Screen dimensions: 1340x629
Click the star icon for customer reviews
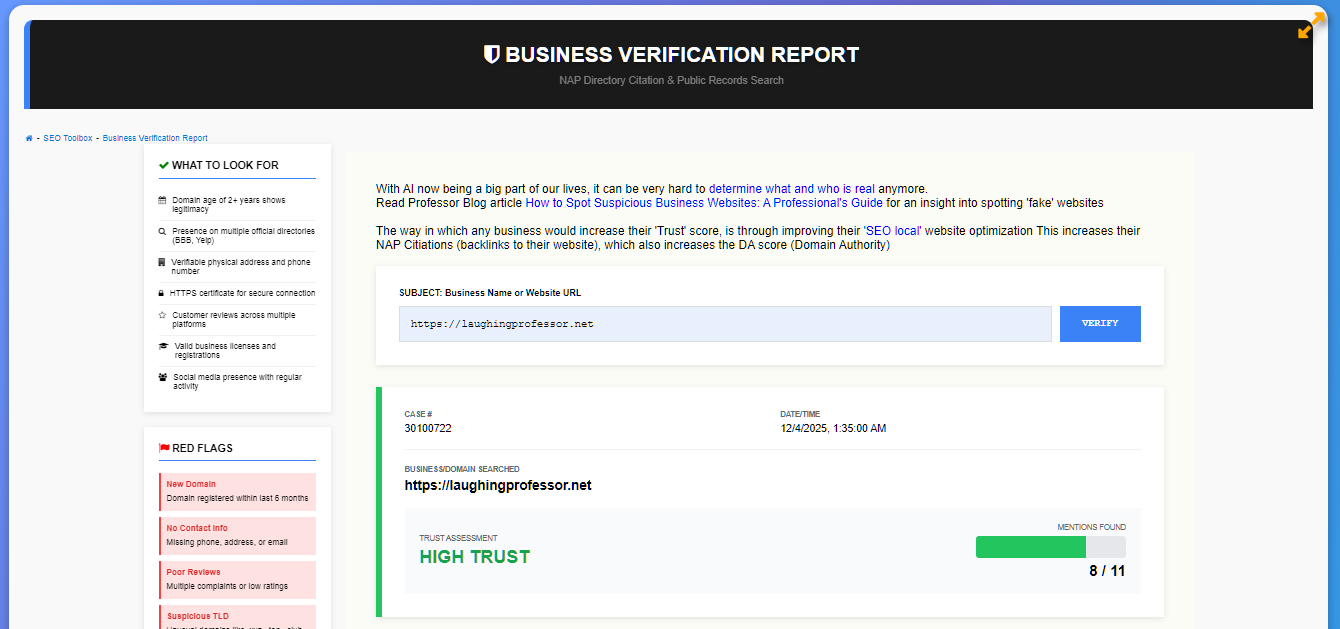tap(162, 315)
